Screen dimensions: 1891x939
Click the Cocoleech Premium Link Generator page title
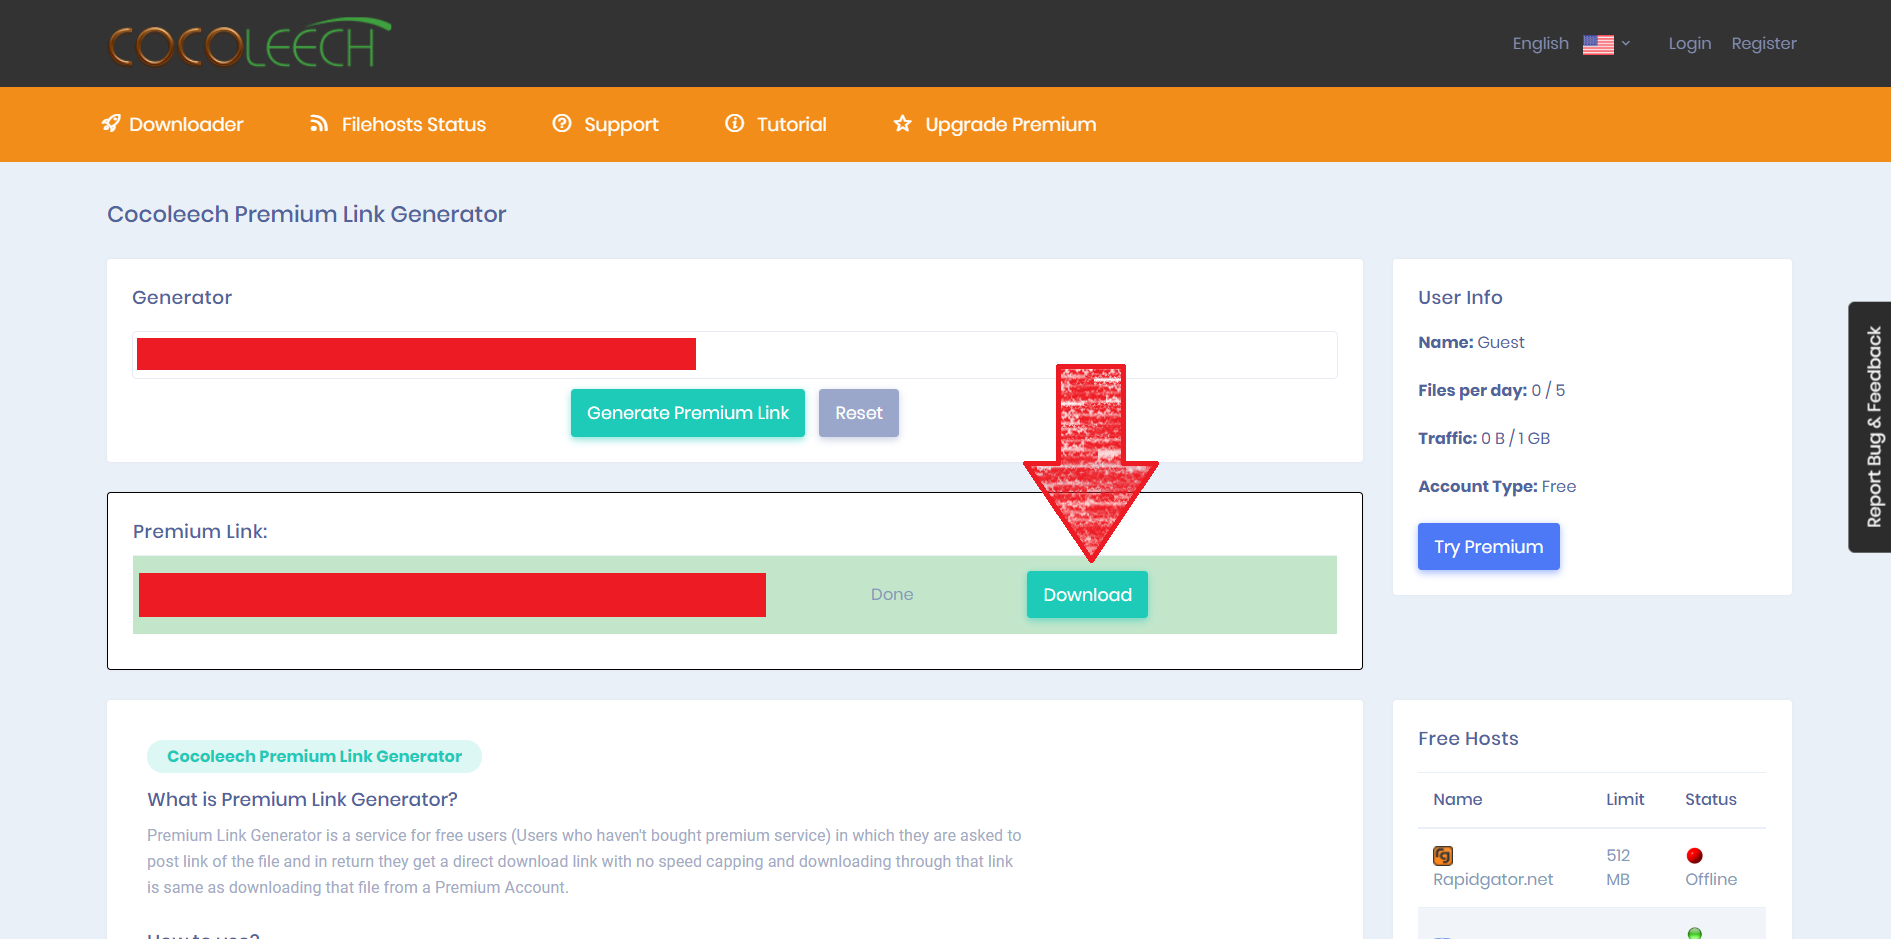(x=307, y=215)
